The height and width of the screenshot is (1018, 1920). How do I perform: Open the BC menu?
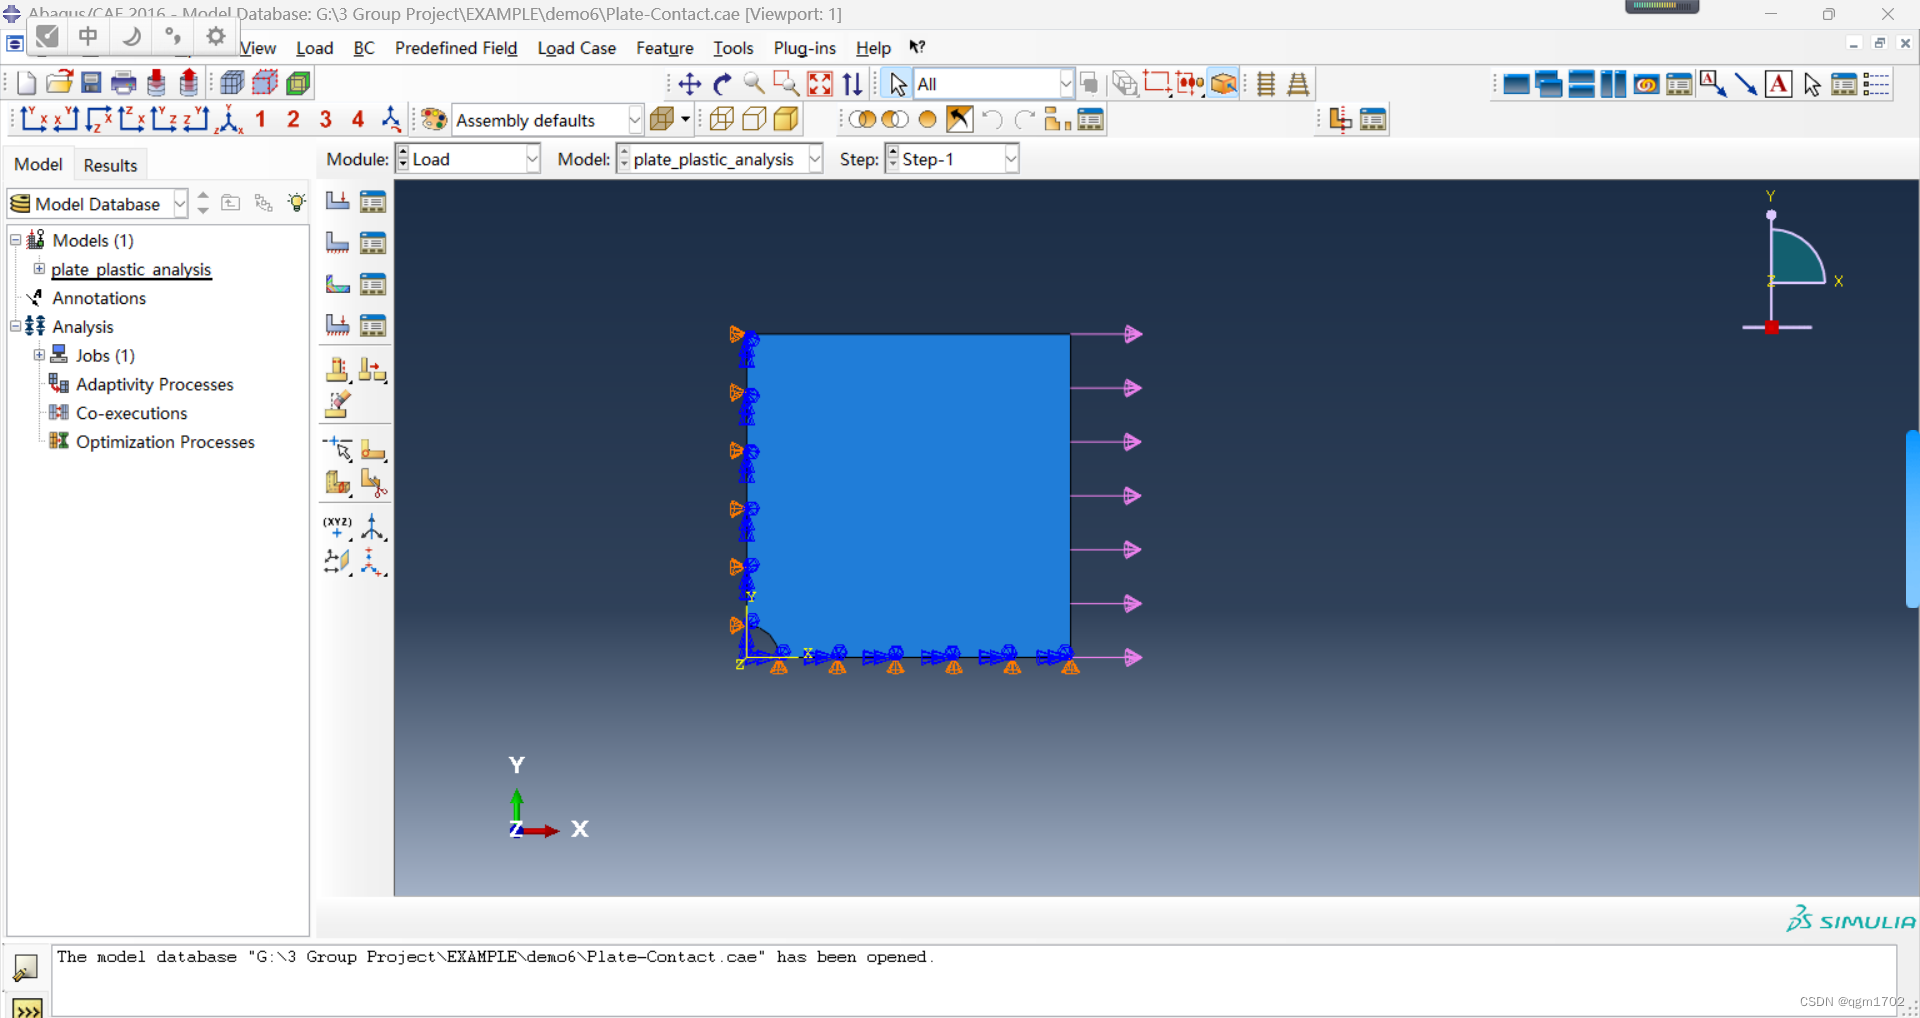364,48
